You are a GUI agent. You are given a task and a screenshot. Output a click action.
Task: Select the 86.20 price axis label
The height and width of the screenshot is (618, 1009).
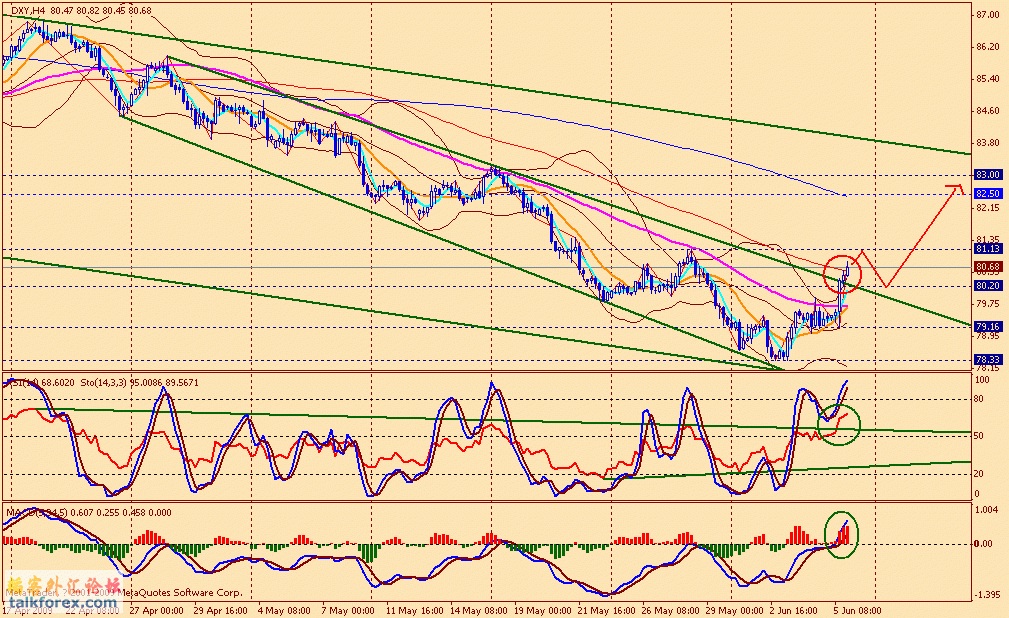[988, 47]
